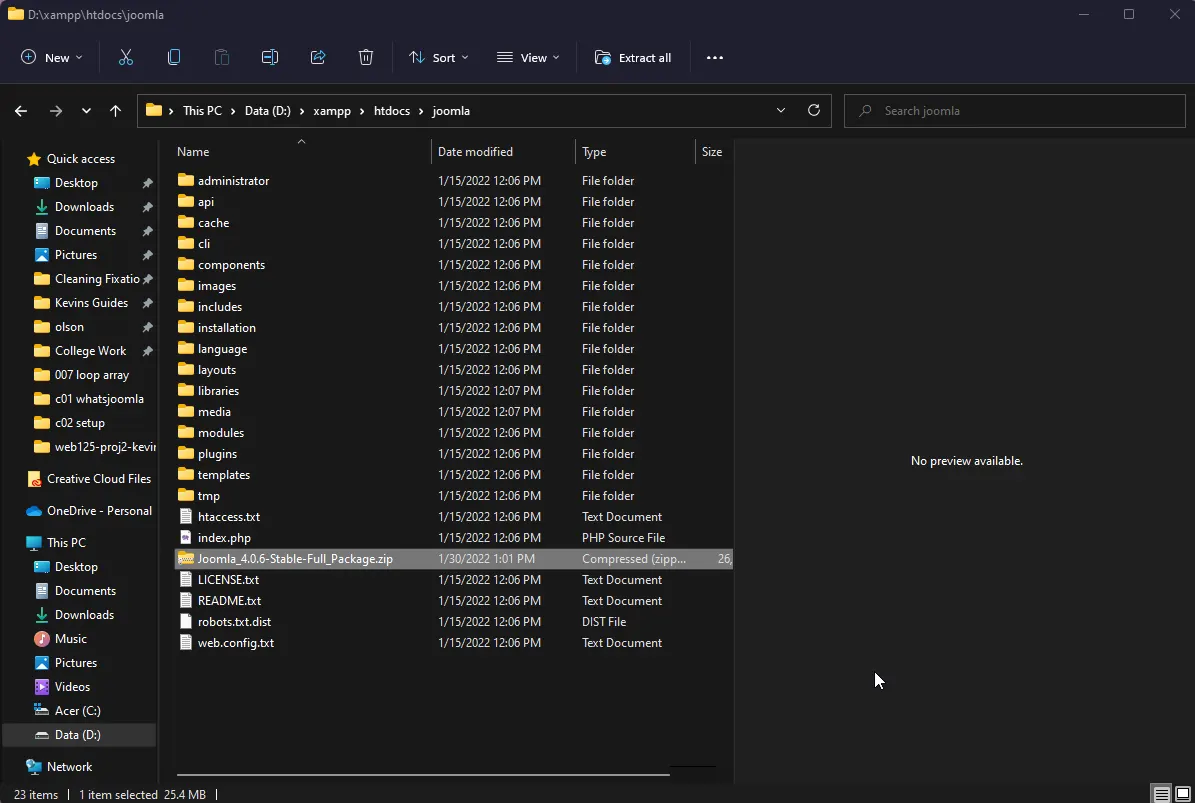Viewport: 1195px width, 803px height.
Task: Click the Copy icon in toolbar
Action: [x=174, y=58]
